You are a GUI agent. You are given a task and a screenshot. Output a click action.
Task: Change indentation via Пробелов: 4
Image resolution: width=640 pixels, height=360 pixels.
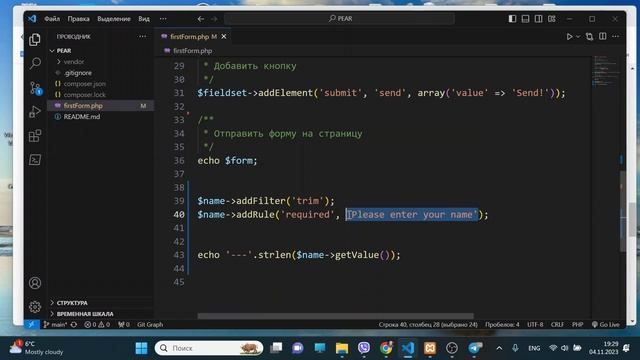pyautogui.click(x=502, y=324)
